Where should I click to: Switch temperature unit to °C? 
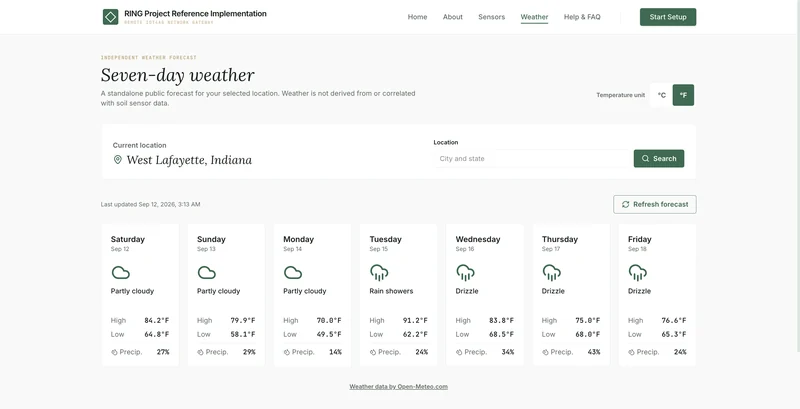coord(662,95)
